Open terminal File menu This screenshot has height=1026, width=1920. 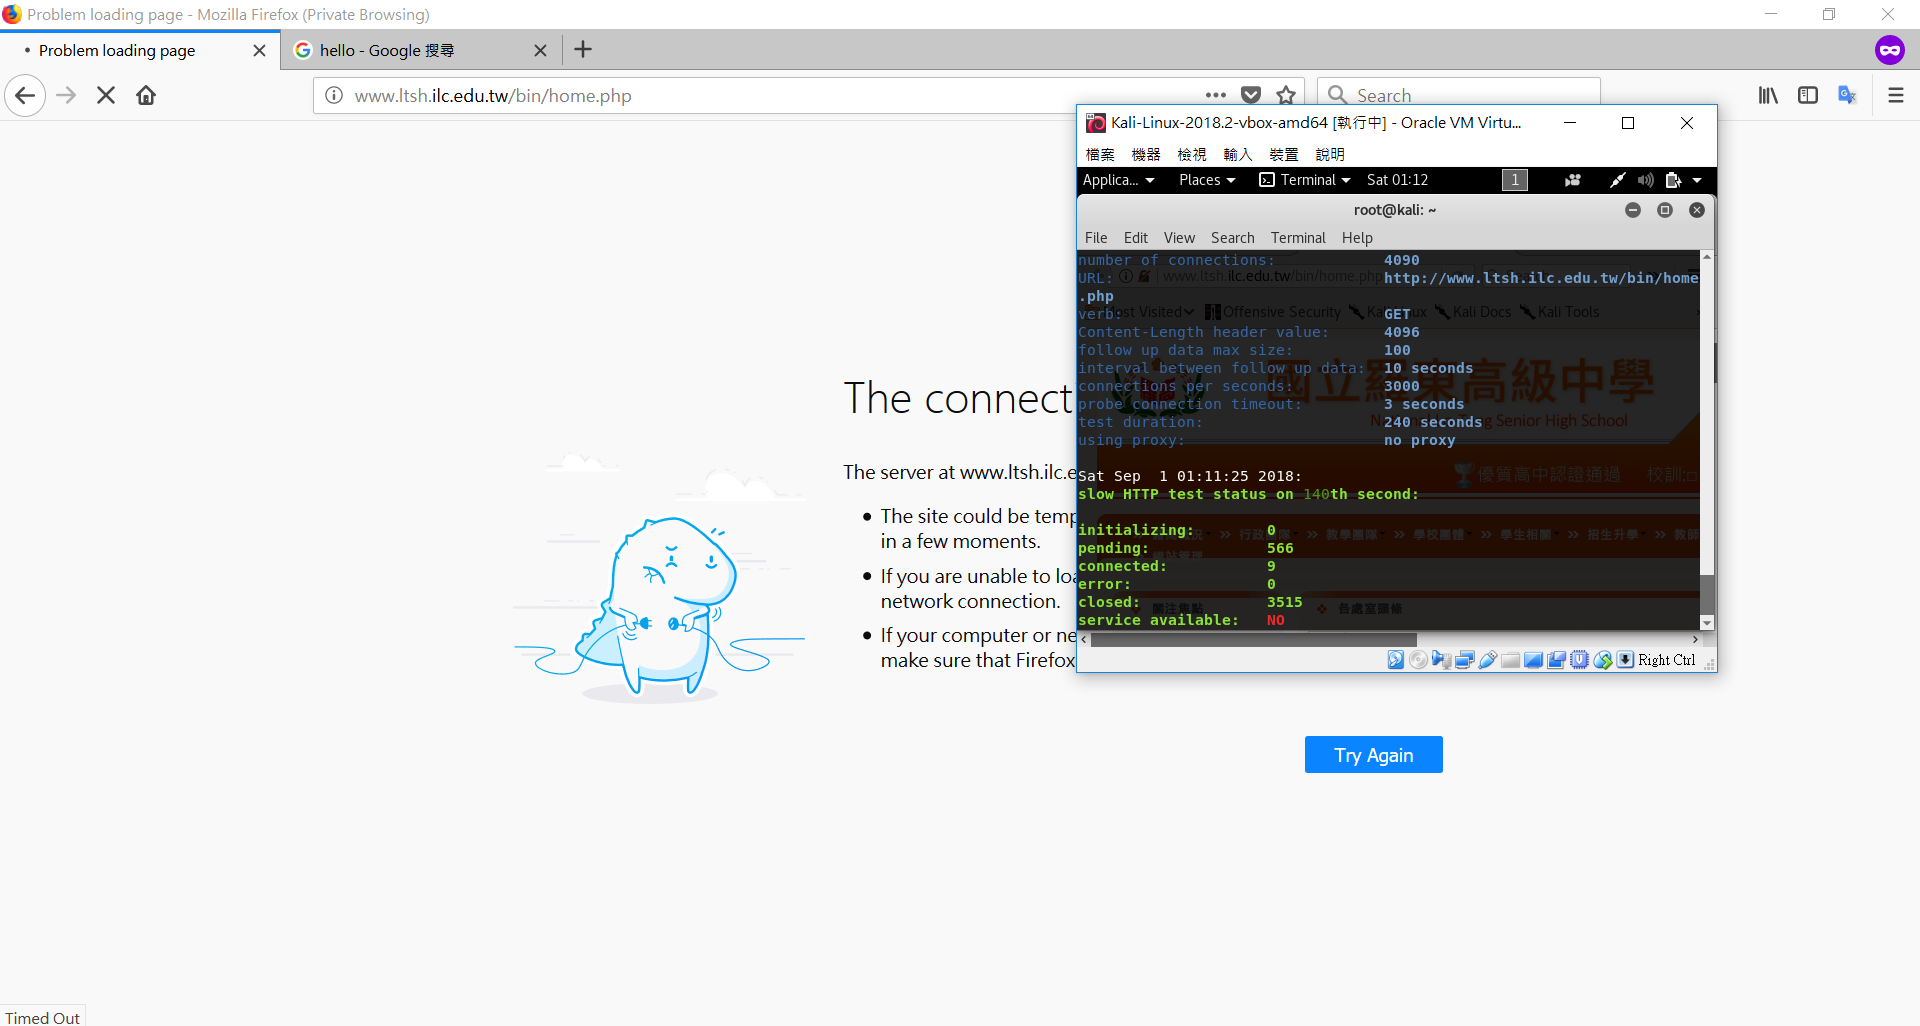click(1096, 238)
